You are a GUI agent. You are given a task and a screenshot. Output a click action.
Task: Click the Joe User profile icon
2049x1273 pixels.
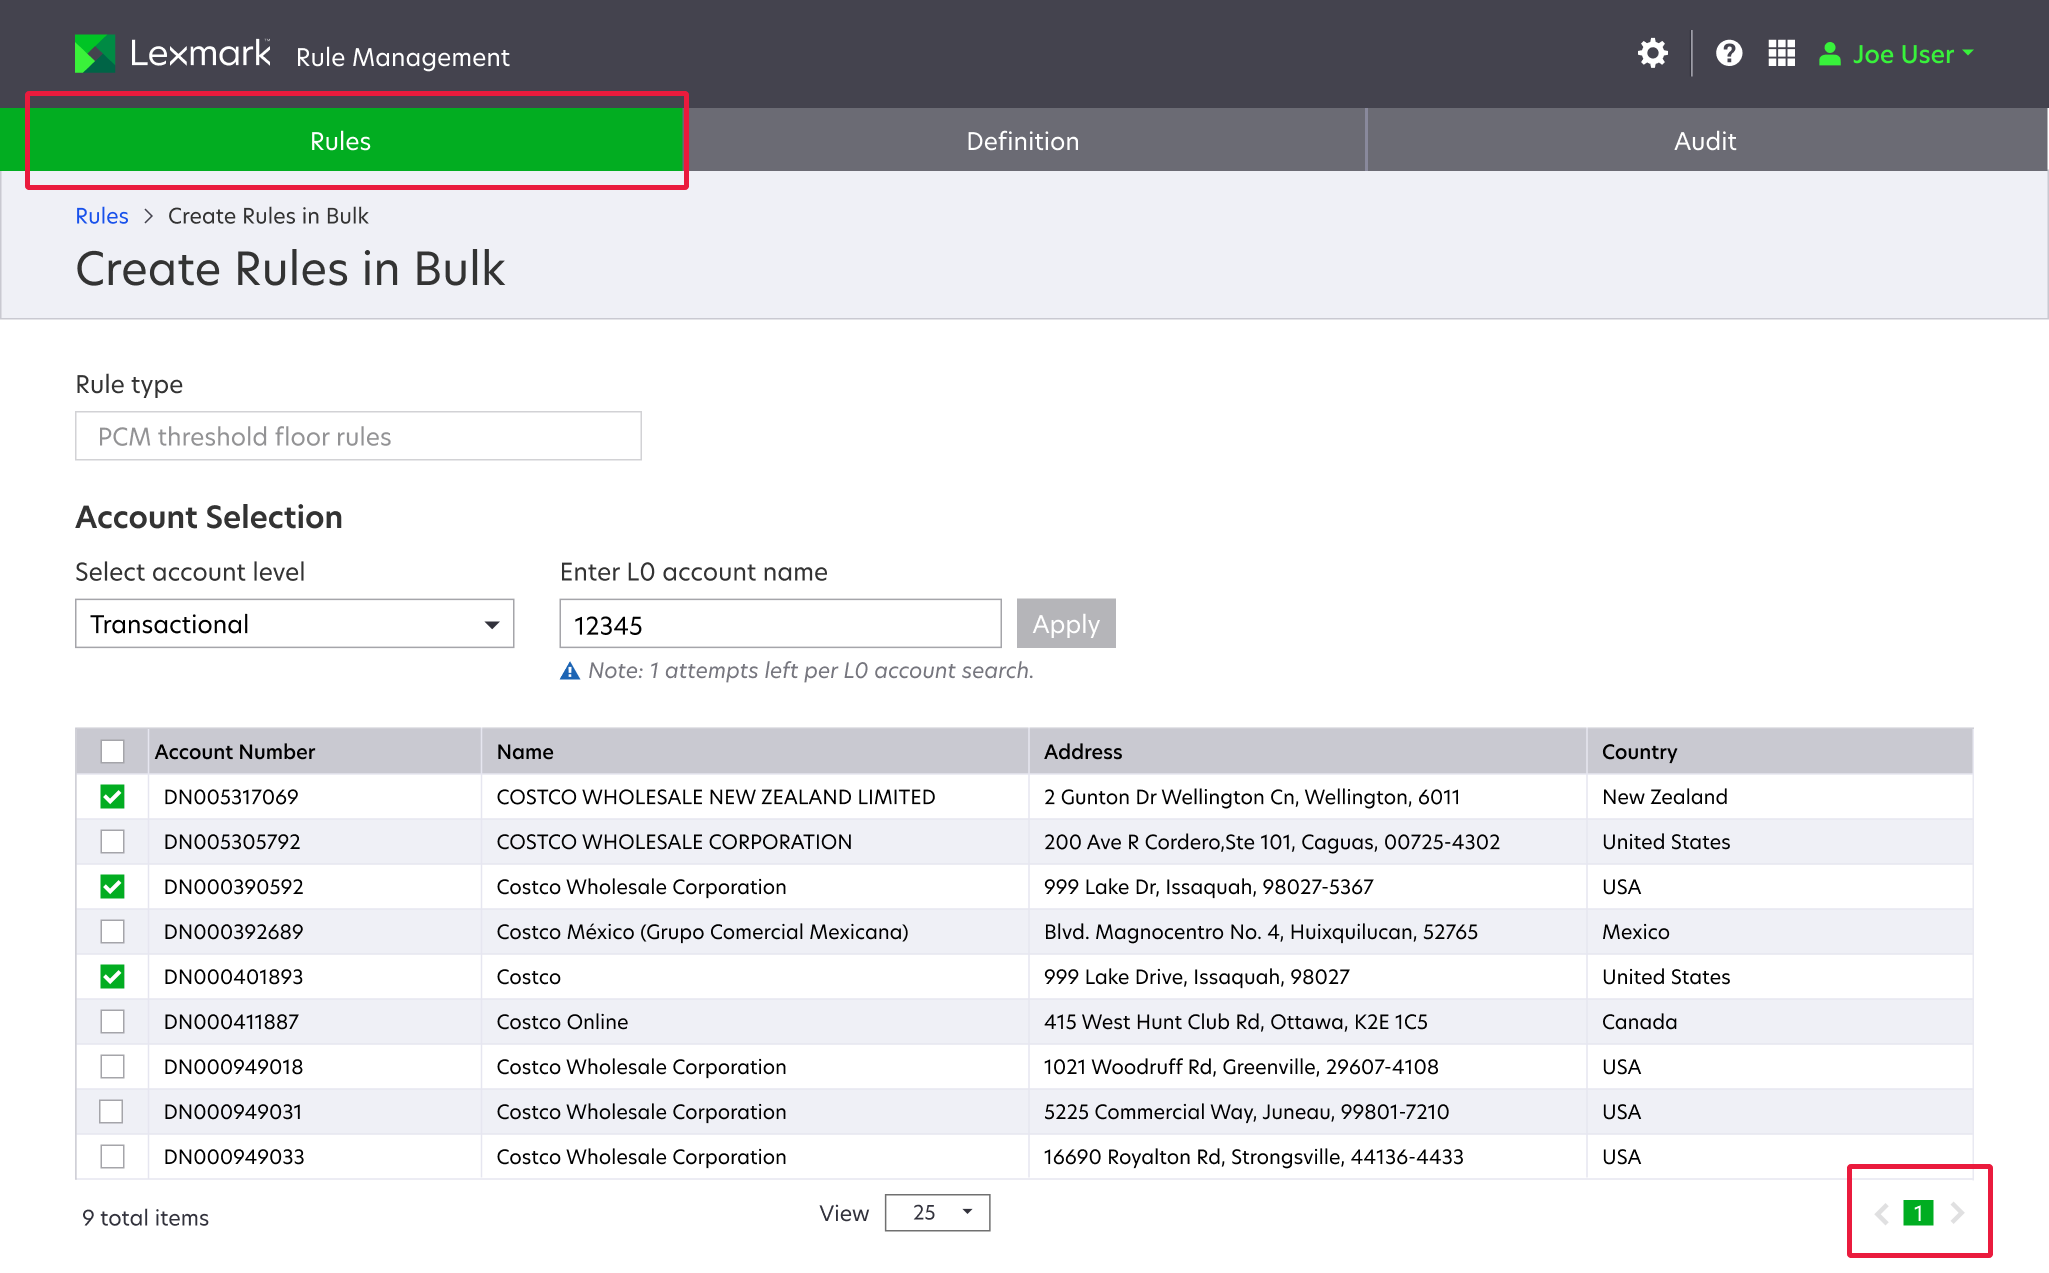click(1831, 54)
